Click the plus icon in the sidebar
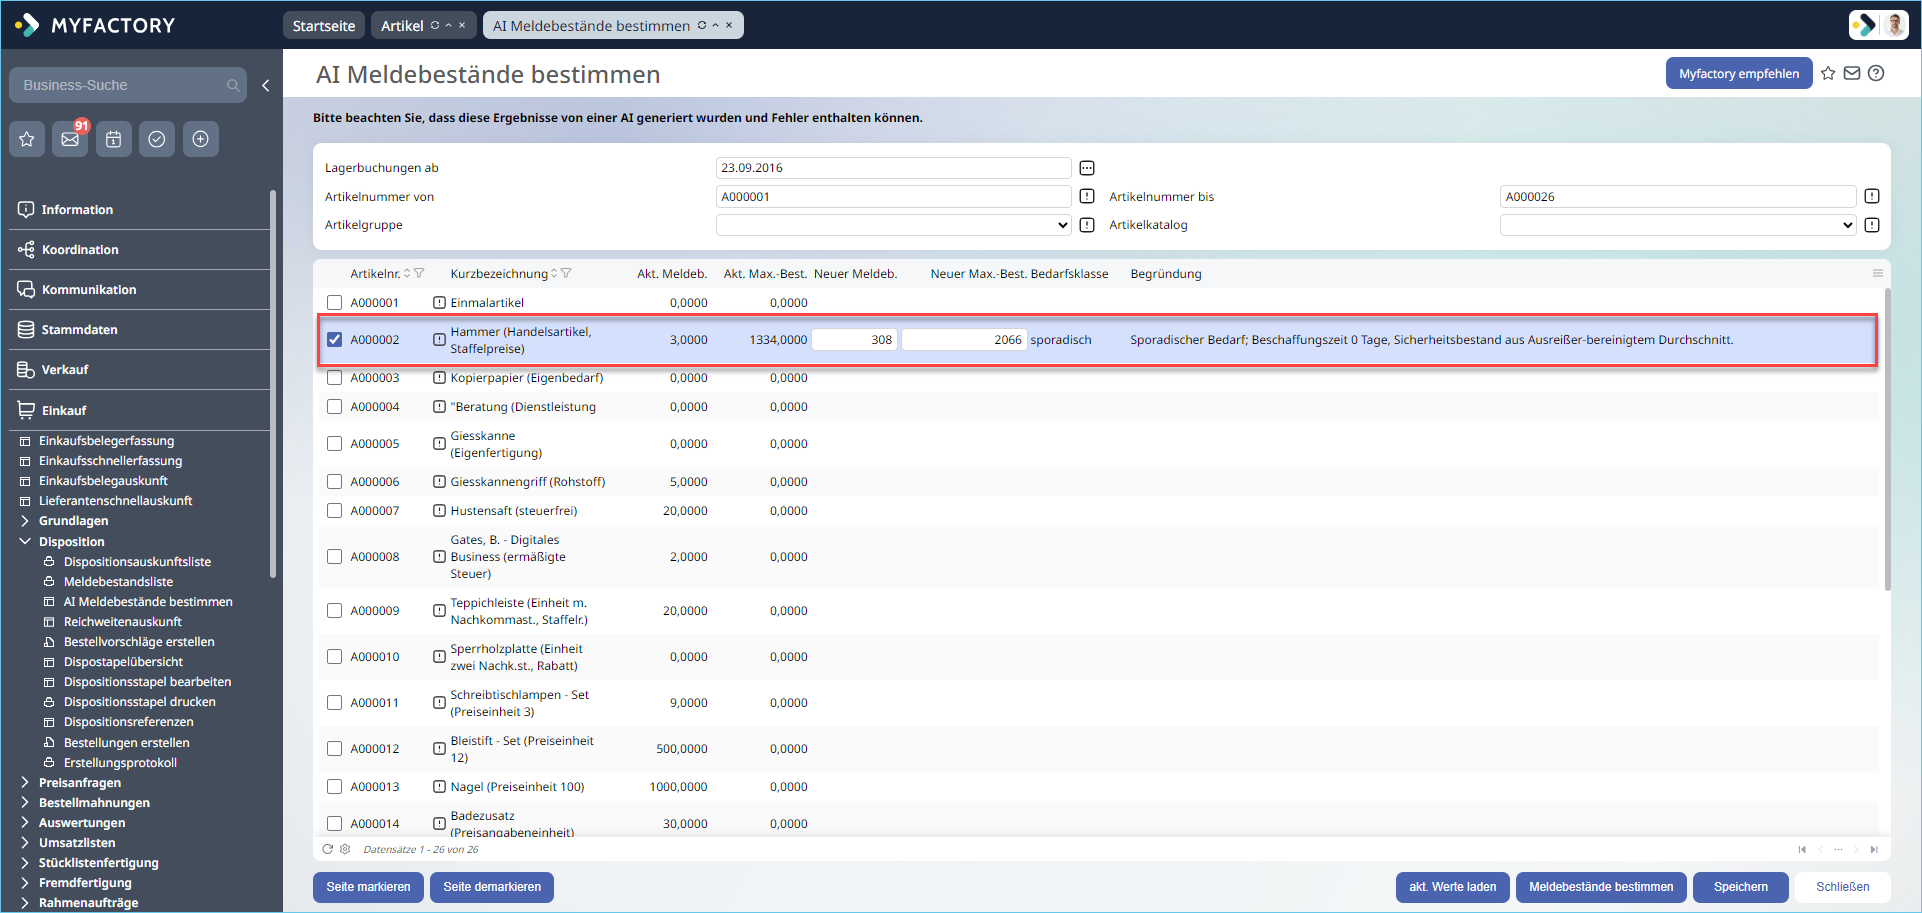This screenshot has height=913, width=1922. click(200, 139)
